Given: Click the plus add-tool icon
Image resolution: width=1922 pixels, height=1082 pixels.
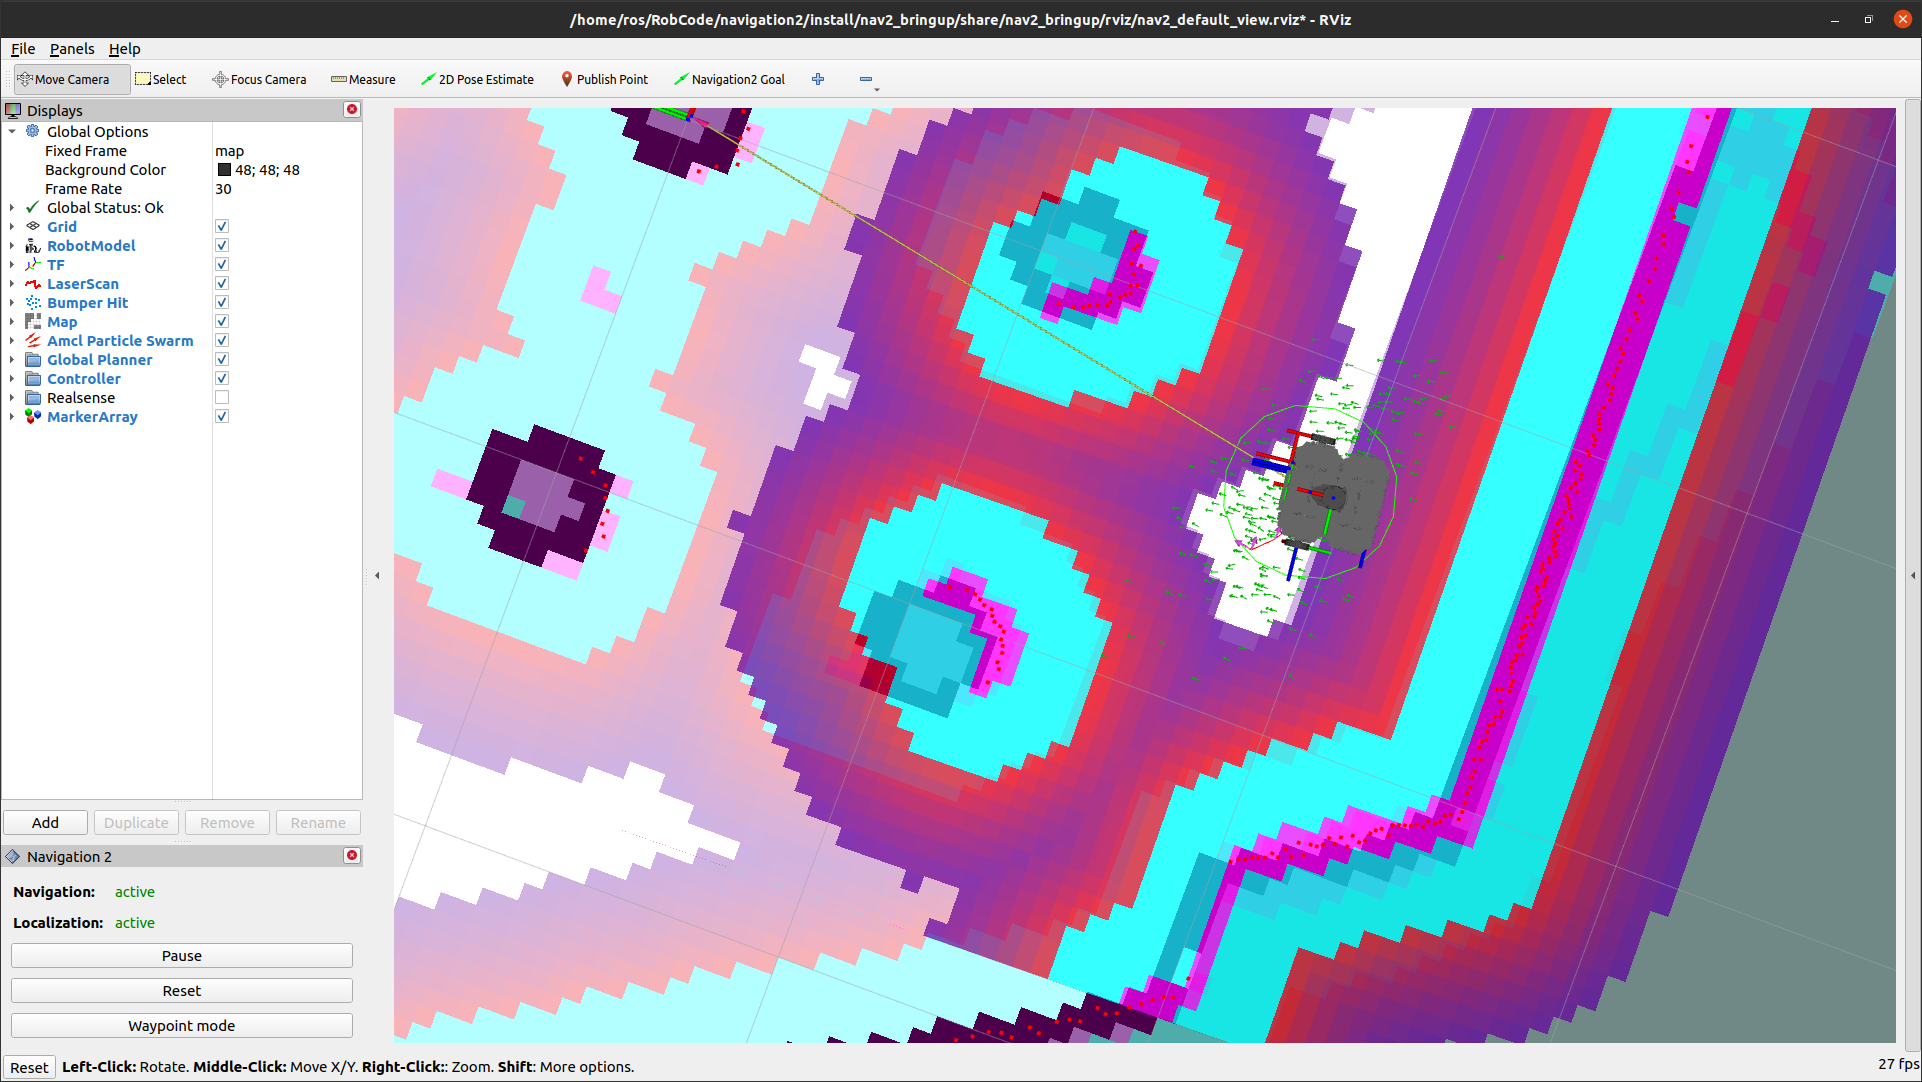Looking at the screenshot, I should (818, 79).
